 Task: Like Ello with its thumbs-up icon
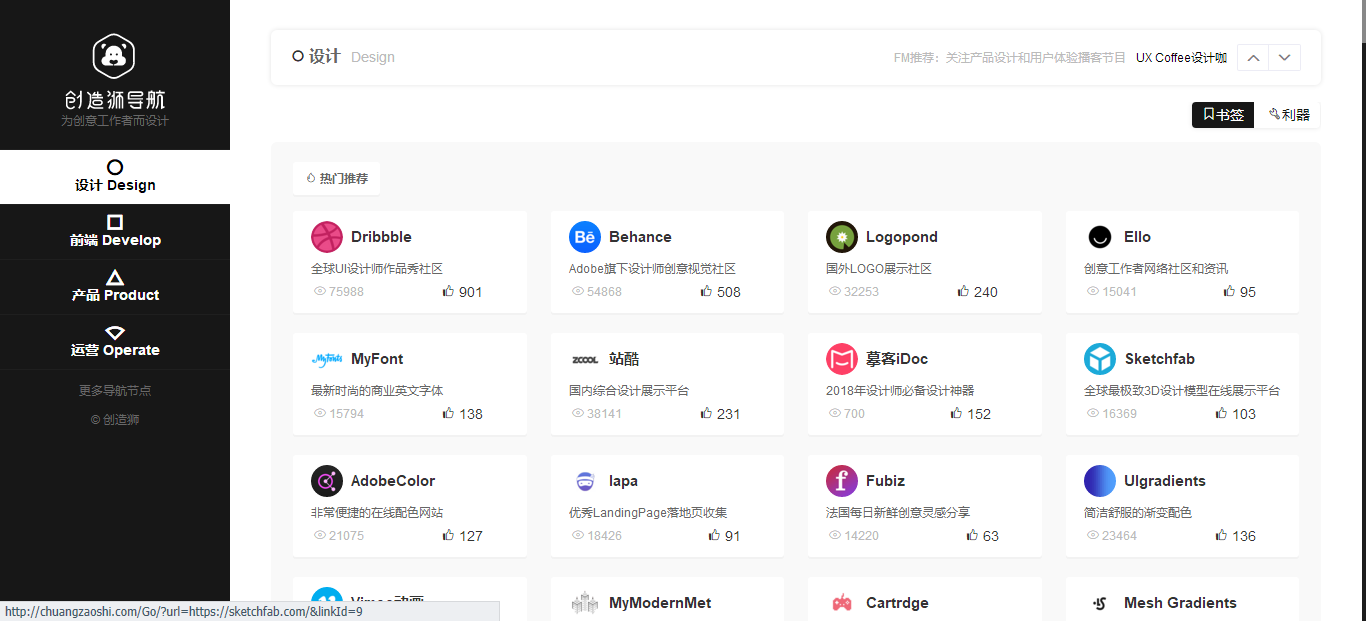pyautogui.click(x=1229, y=291)
